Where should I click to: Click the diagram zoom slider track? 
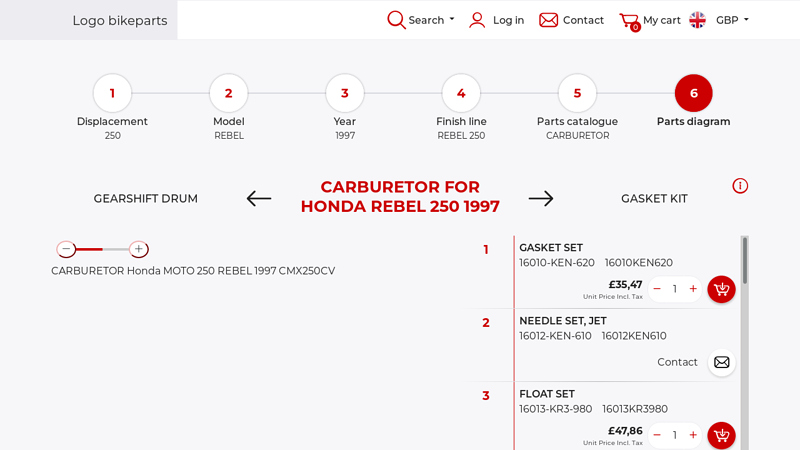pyautogui.click(x=102, y=249)
